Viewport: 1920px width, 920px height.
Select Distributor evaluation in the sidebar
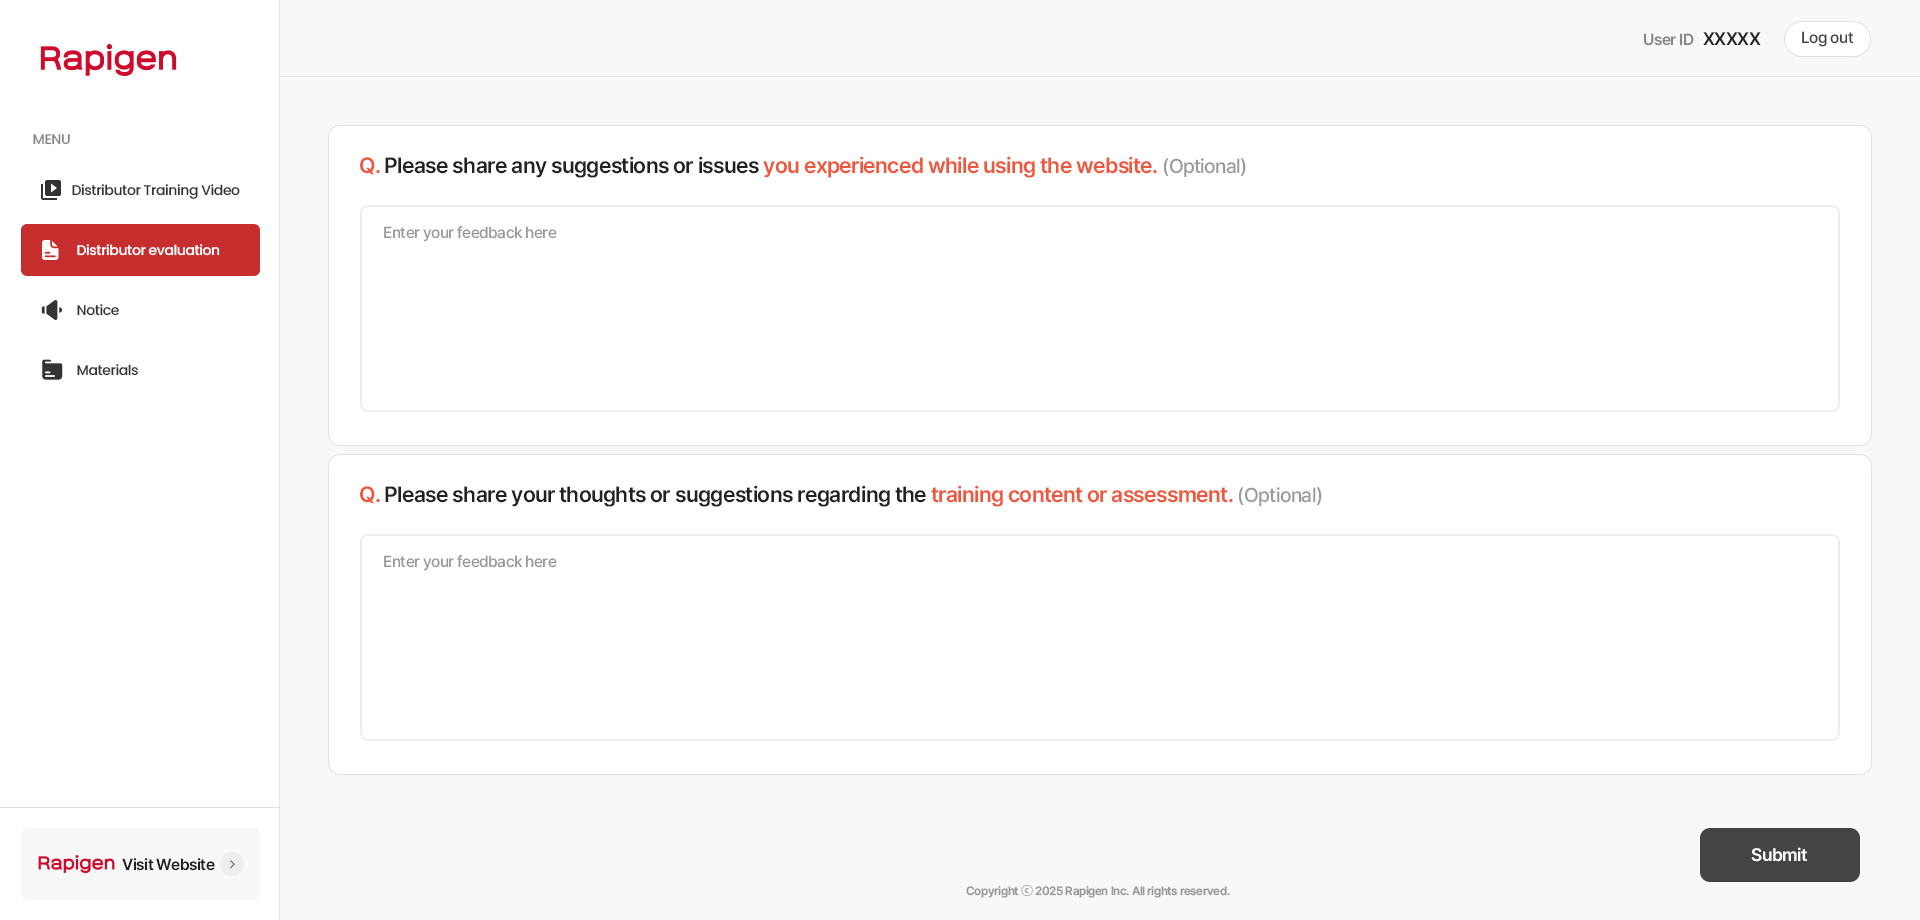click(140, 250)
